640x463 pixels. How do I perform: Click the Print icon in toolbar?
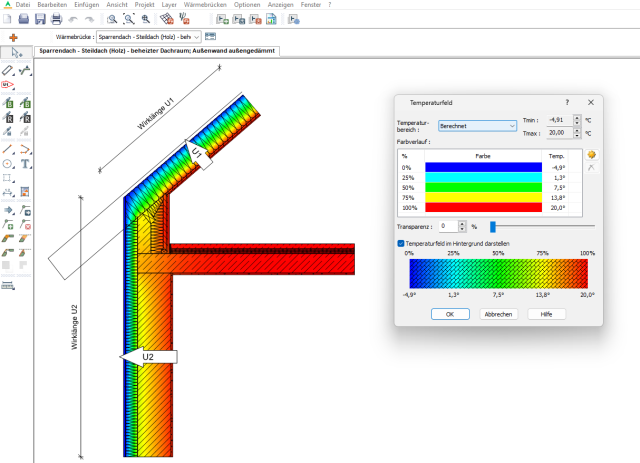57,19
